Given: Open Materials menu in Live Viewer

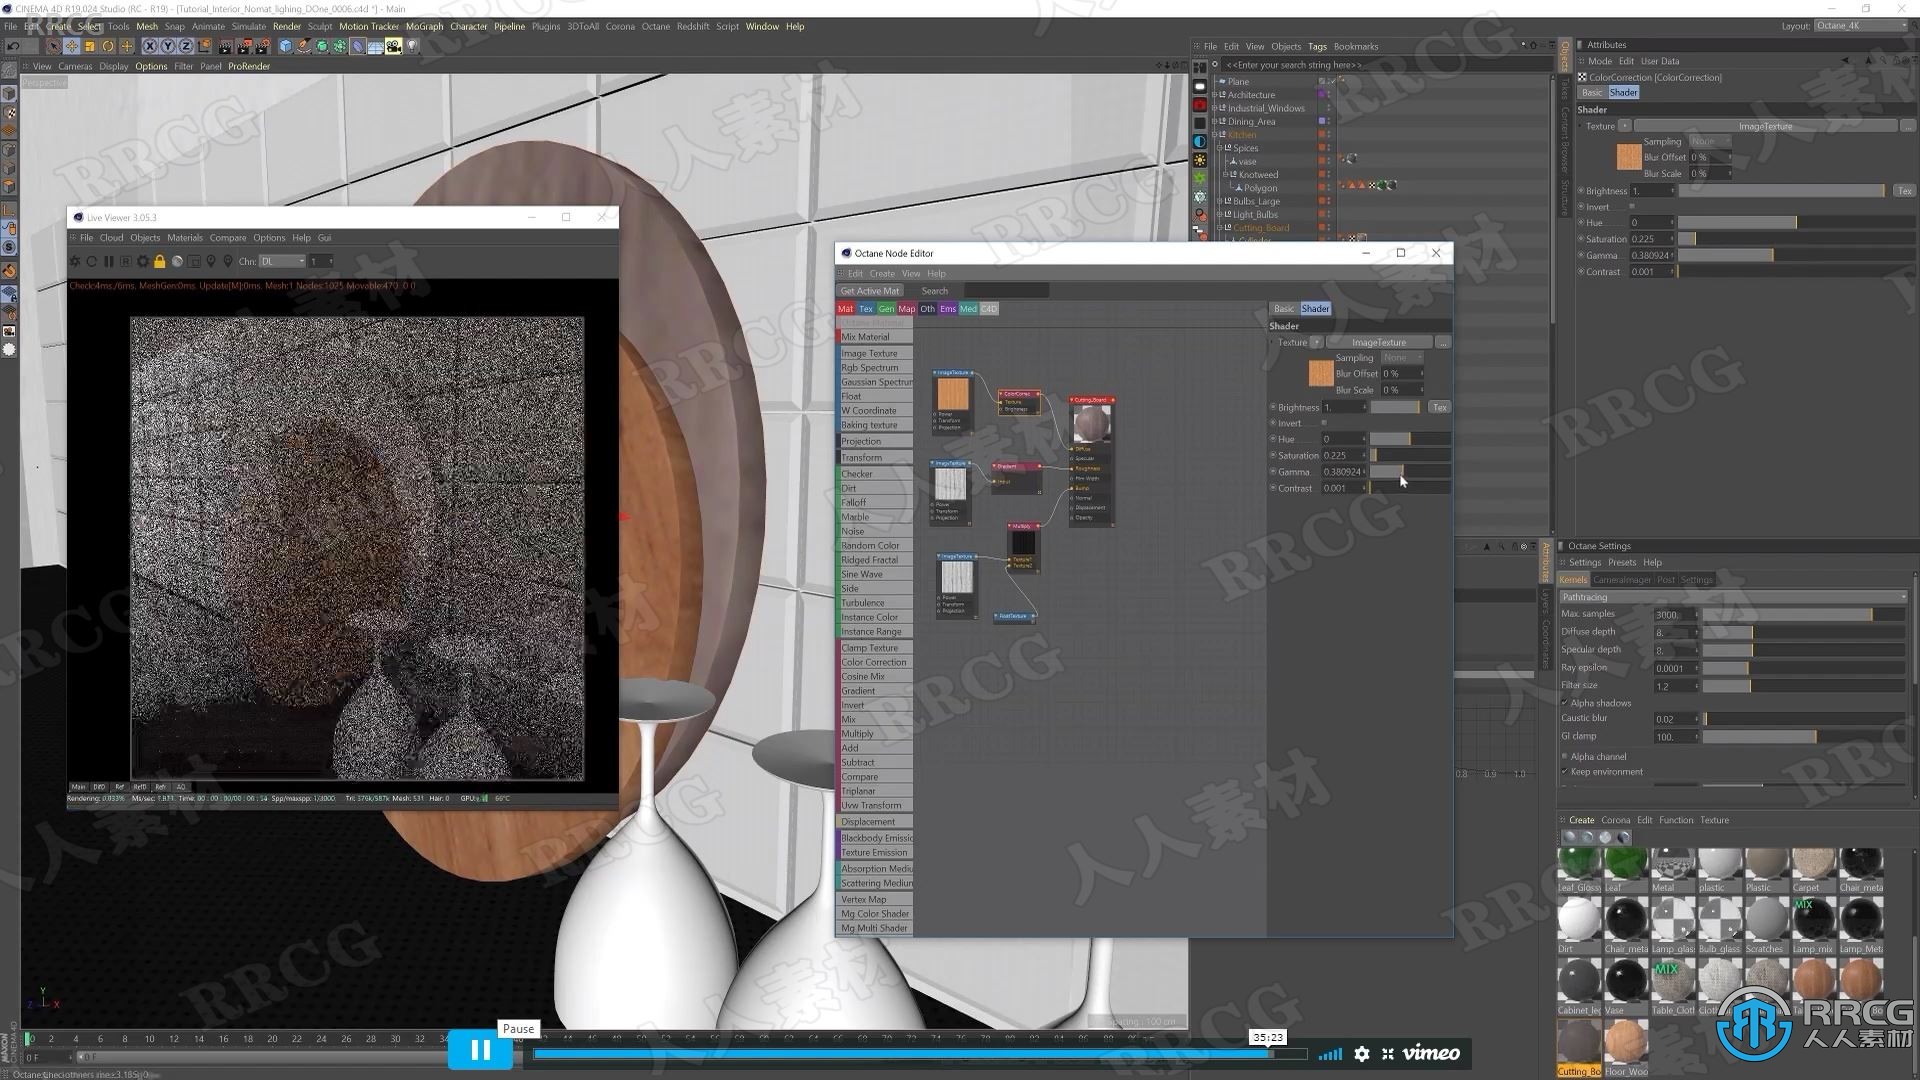Looking at the screenshot, I should 184,238.
